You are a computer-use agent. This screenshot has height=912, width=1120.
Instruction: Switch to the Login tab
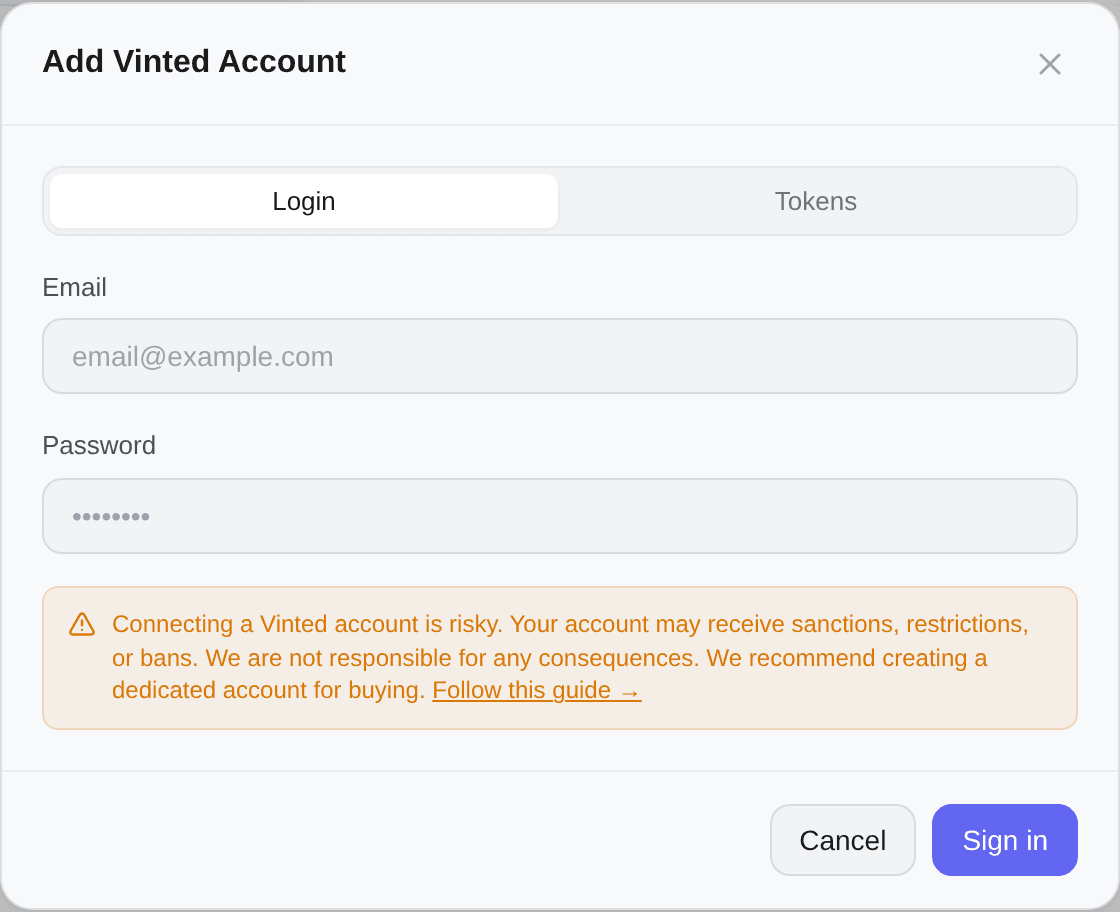(304, 201)
